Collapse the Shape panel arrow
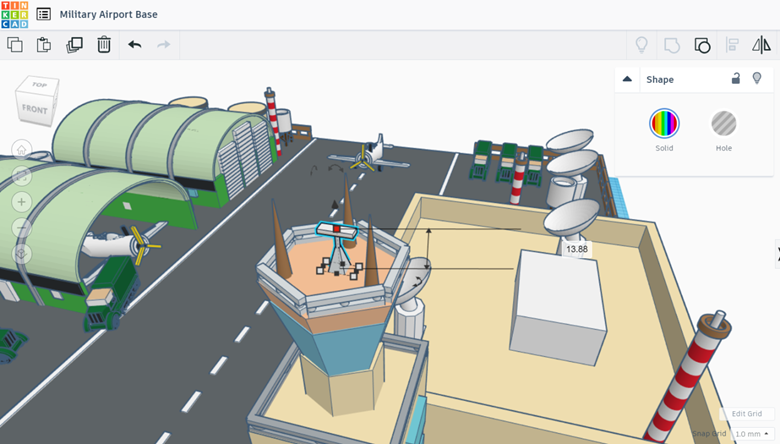The height and width of the screenshot is (444, 780). (x=627, y=79)
